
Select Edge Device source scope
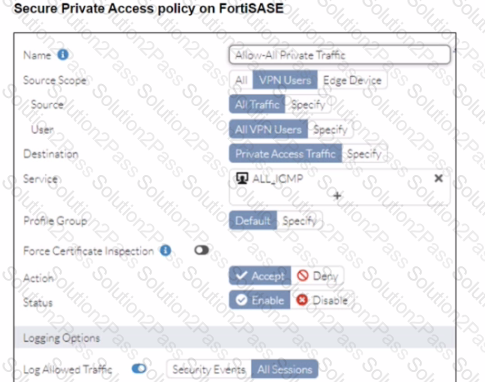(352, 80)
